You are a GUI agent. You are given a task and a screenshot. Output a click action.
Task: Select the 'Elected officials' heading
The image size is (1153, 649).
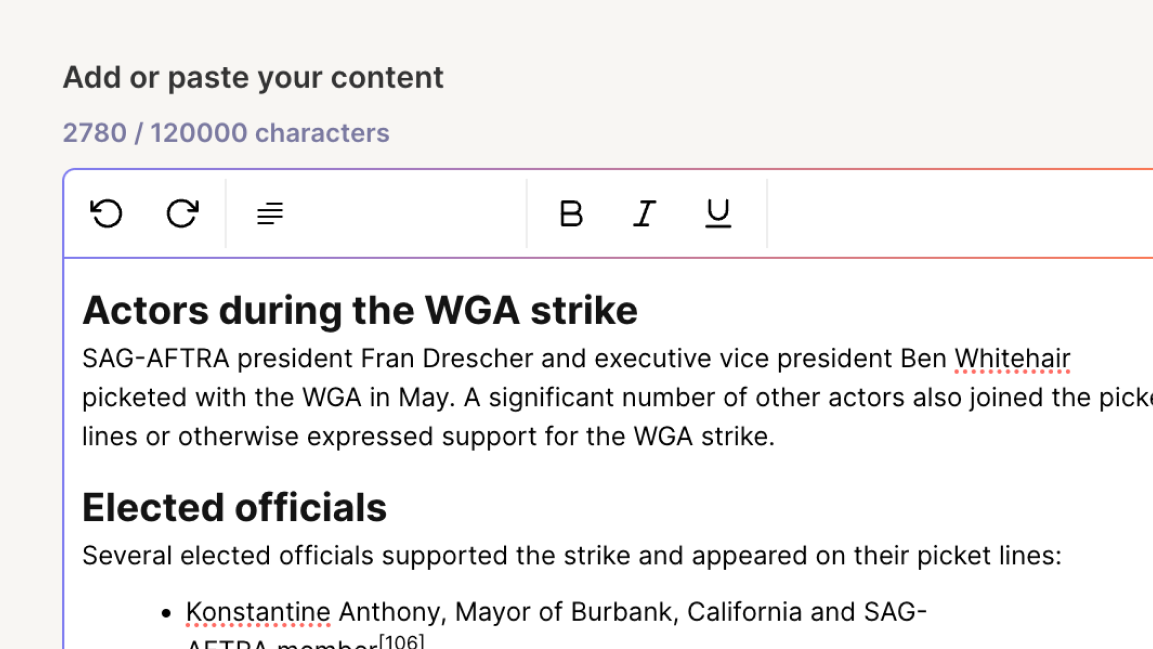coord(235,508)
